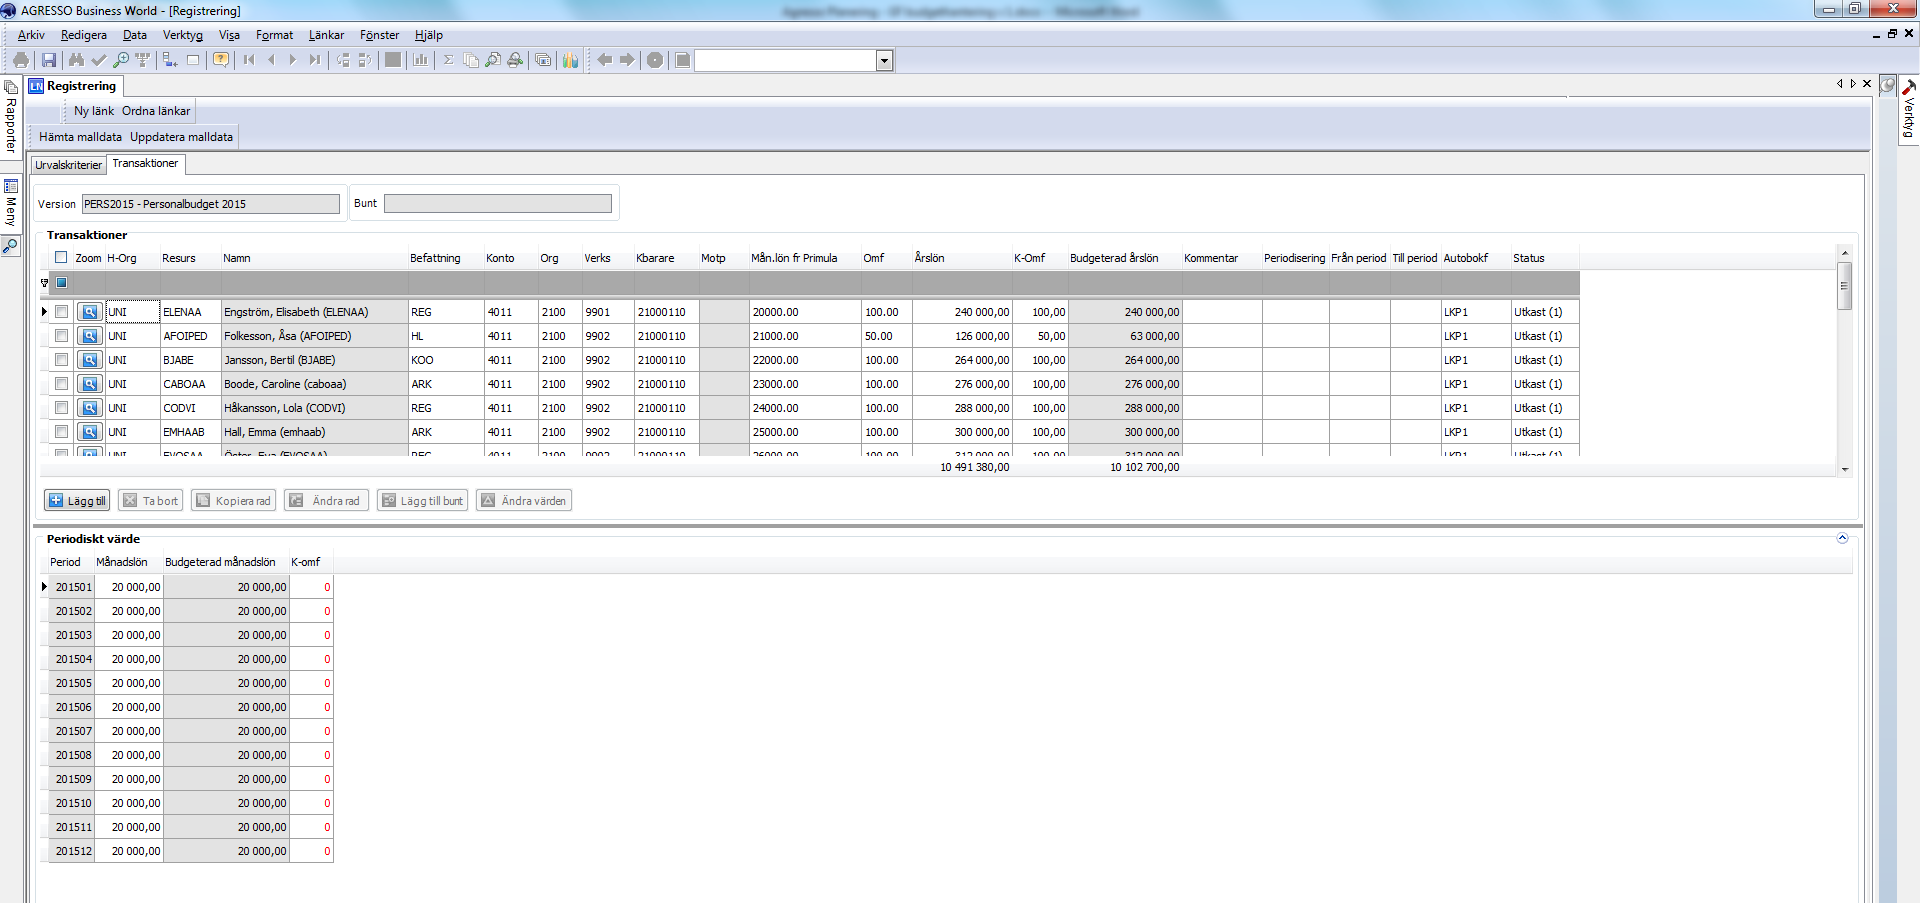The width and height of the screenshot is (1920, 903).
Task: Switch to the Urvalskriterier tab
Action: tap(68, 165)
